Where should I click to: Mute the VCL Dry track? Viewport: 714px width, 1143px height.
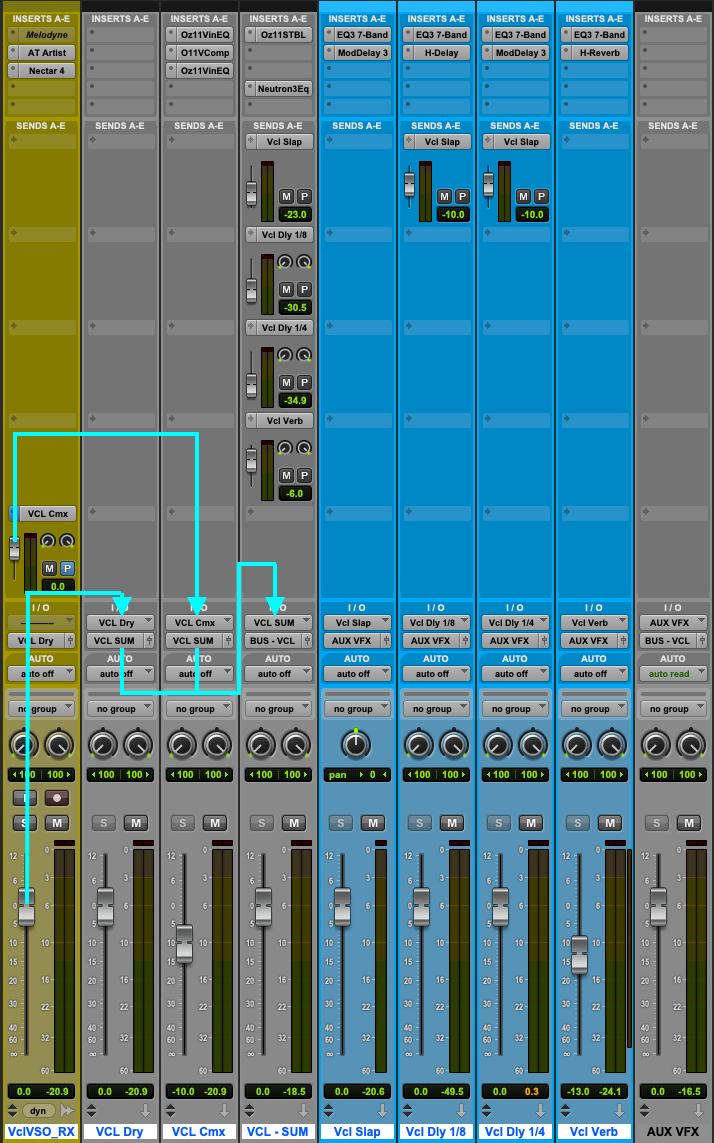point(136,823)
